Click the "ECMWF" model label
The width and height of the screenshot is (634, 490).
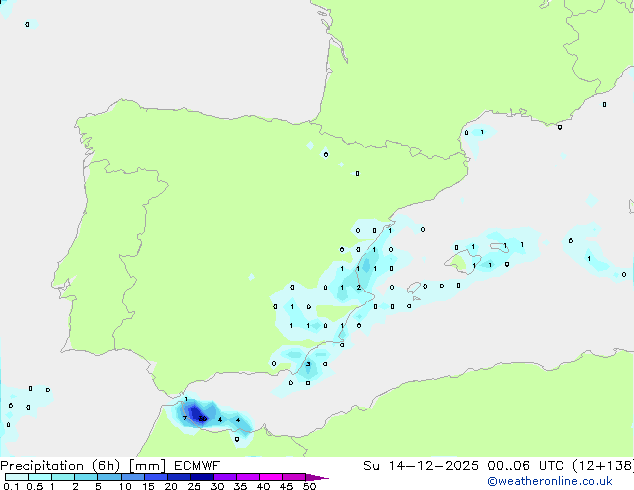pos(197,466)
